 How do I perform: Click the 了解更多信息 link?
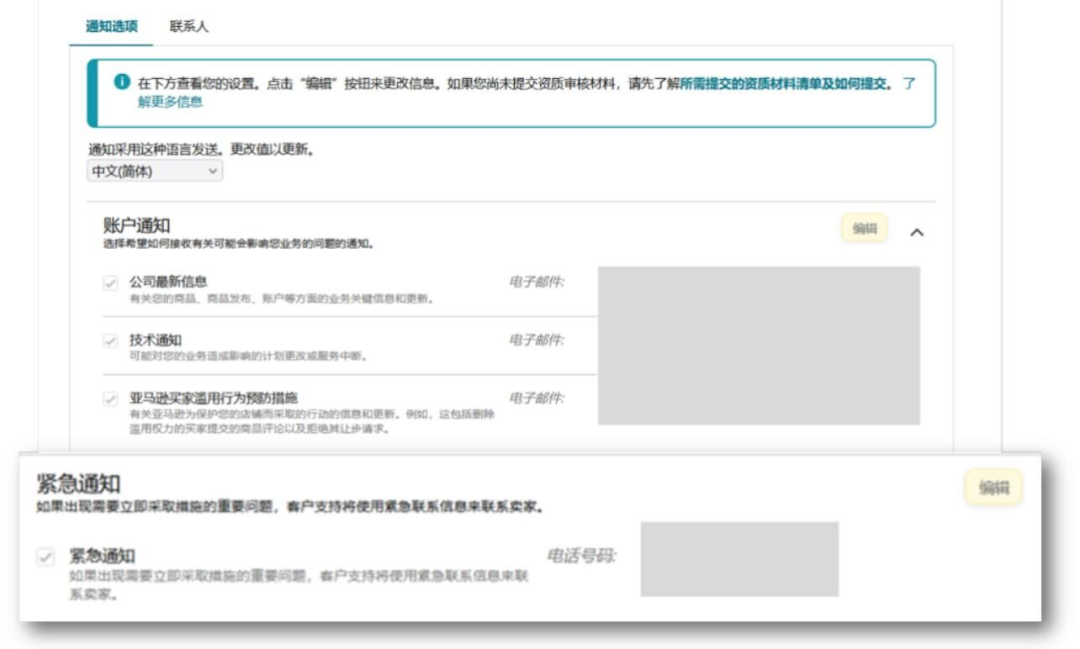click(x=170, y=101)
